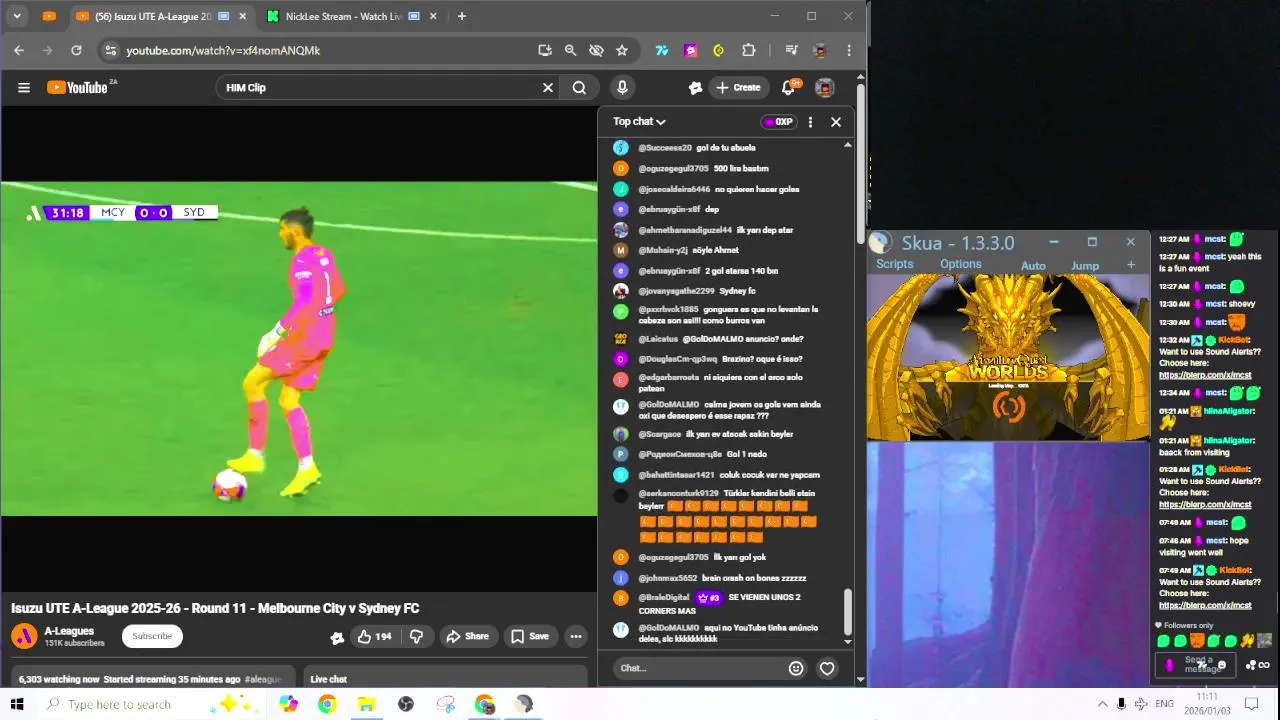Switch to the NickLee Stream tab

(x=352, y=16)
